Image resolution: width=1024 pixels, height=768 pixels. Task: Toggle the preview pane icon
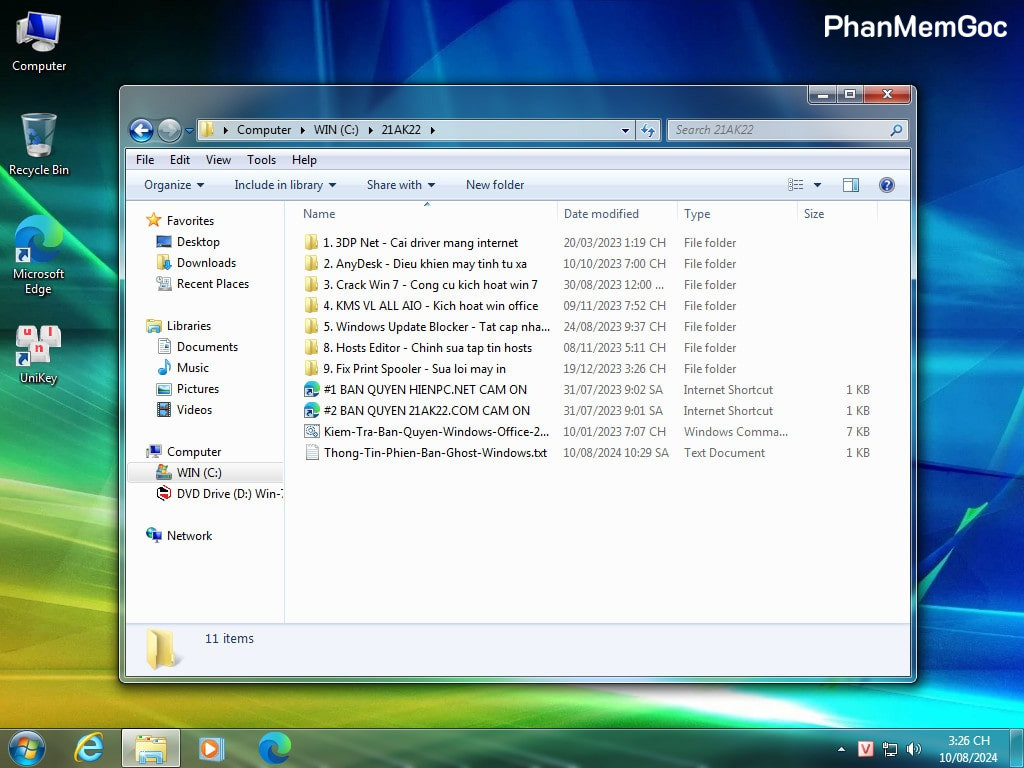click(851, 185)
